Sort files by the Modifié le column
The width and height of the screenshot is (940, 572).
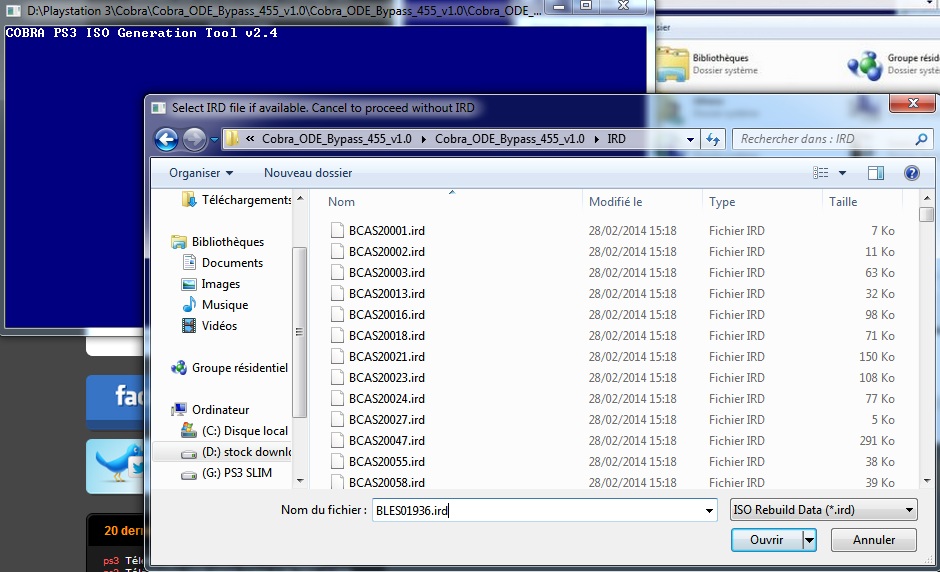[x=615, y=202]
